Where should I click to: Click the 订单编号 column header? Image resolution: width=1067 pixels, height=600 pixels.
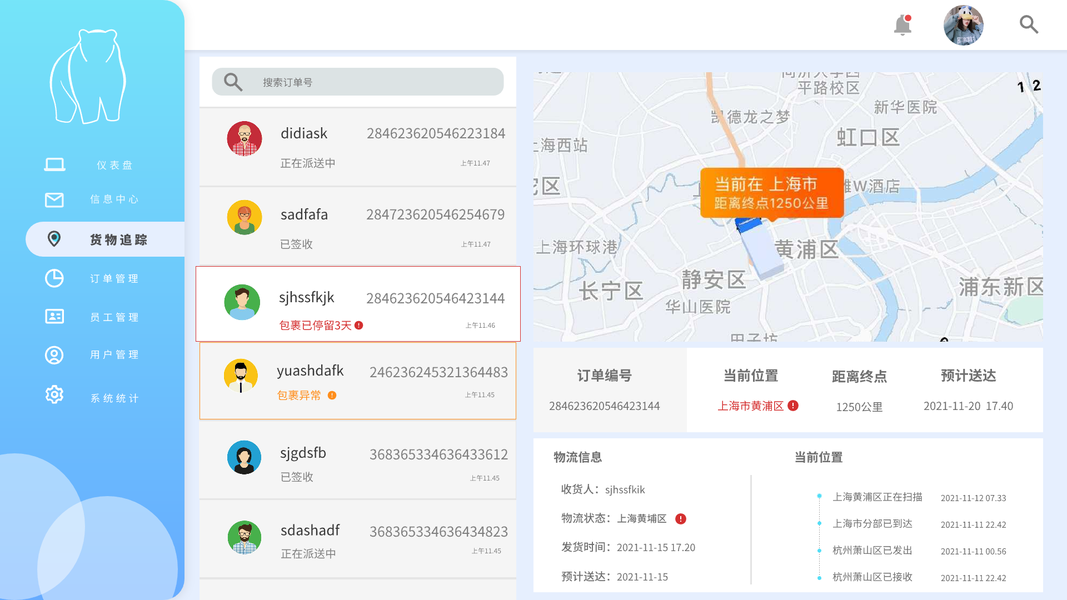point(604,376)
